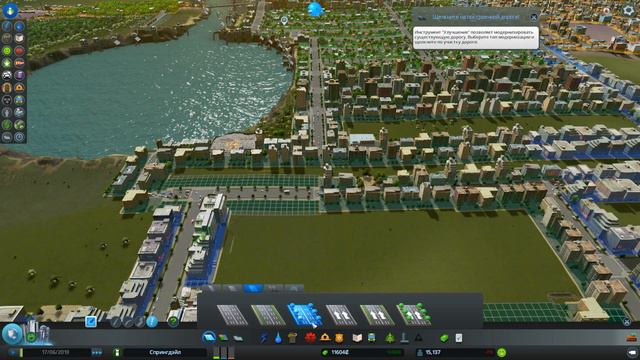Image resolution: width=640 pixels, height=360 pixels.
Task: Open the Economy money panel
Action: coord(444,338)
